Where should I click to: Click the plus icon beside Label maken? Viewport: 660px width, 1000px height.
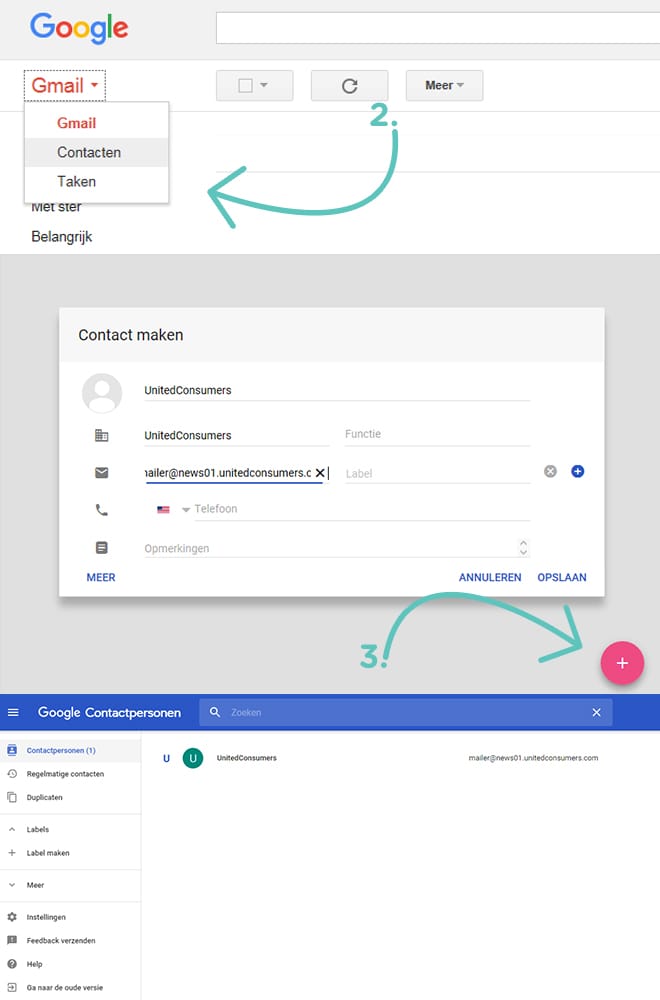pyautogui.click(x=12, y=853)
